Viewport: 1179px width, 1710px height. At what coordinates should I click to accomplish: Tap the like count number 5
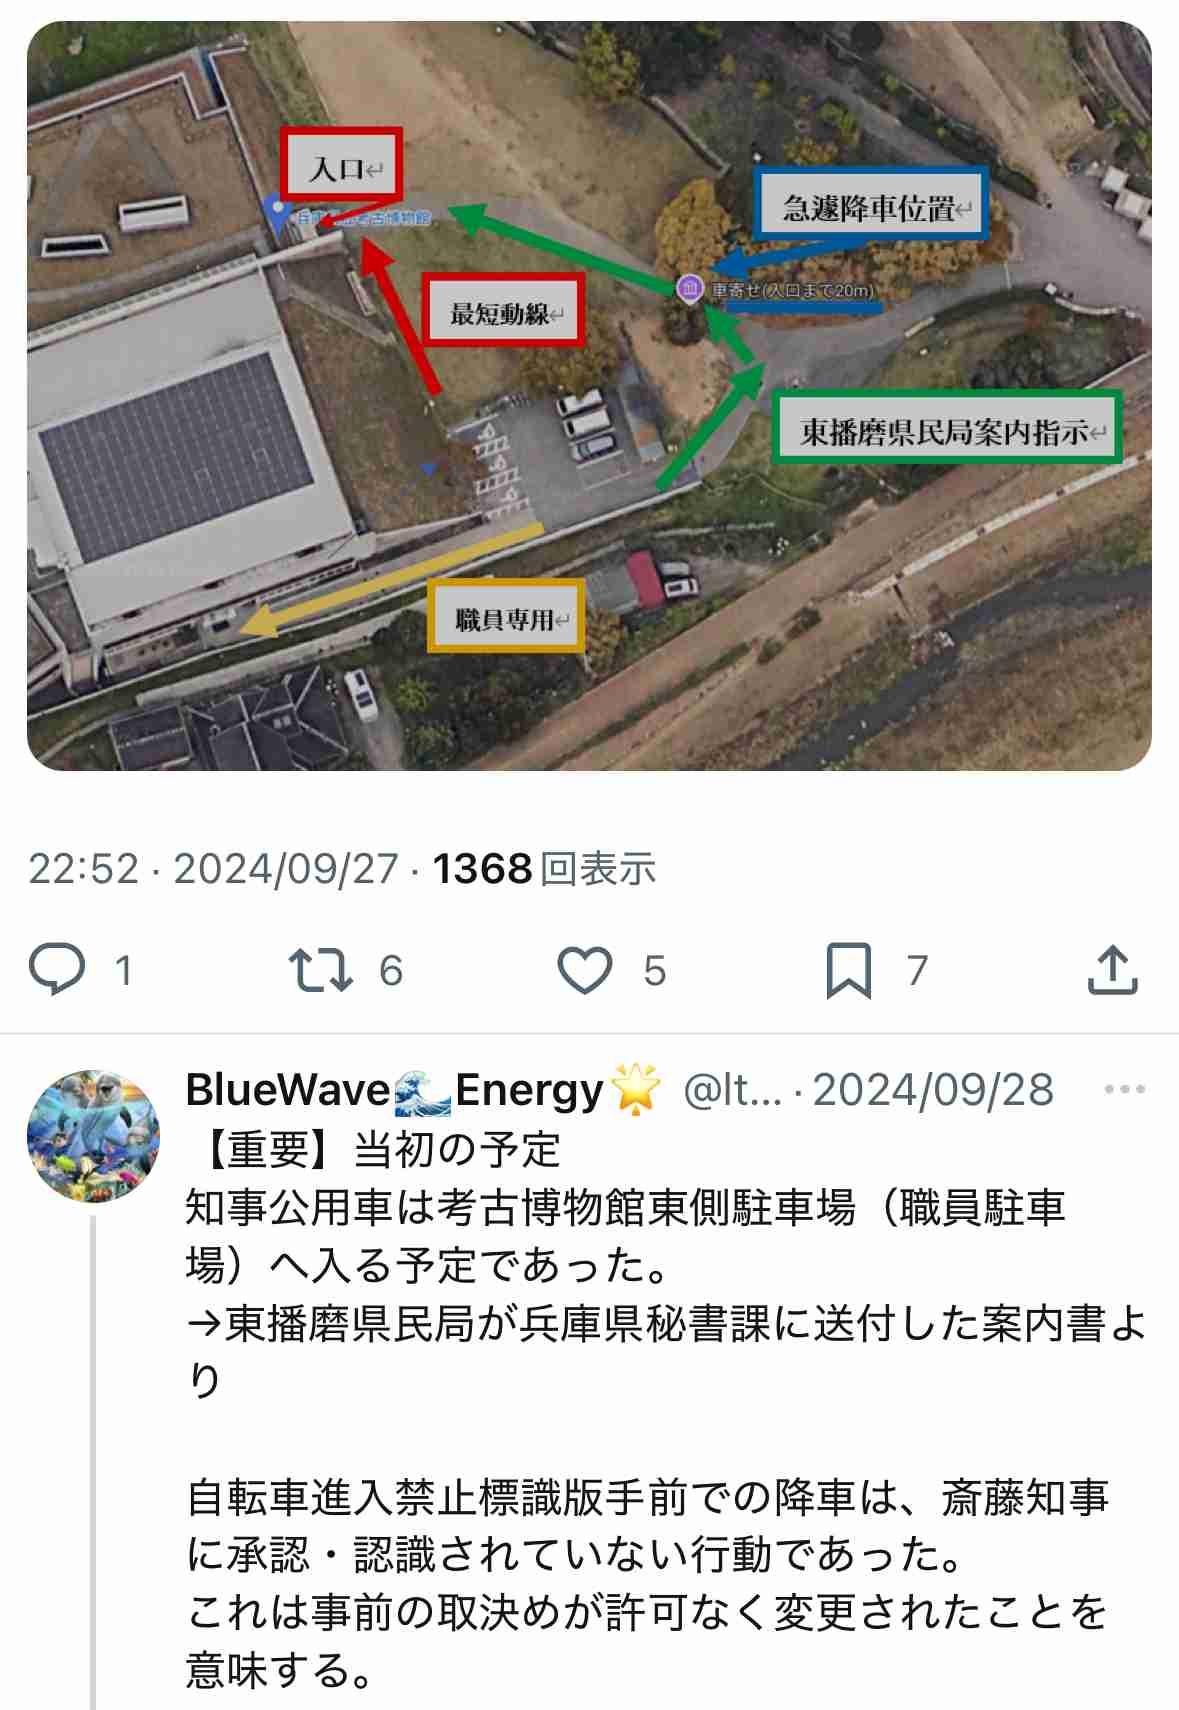pyautogui.click(x=655, y=970)
